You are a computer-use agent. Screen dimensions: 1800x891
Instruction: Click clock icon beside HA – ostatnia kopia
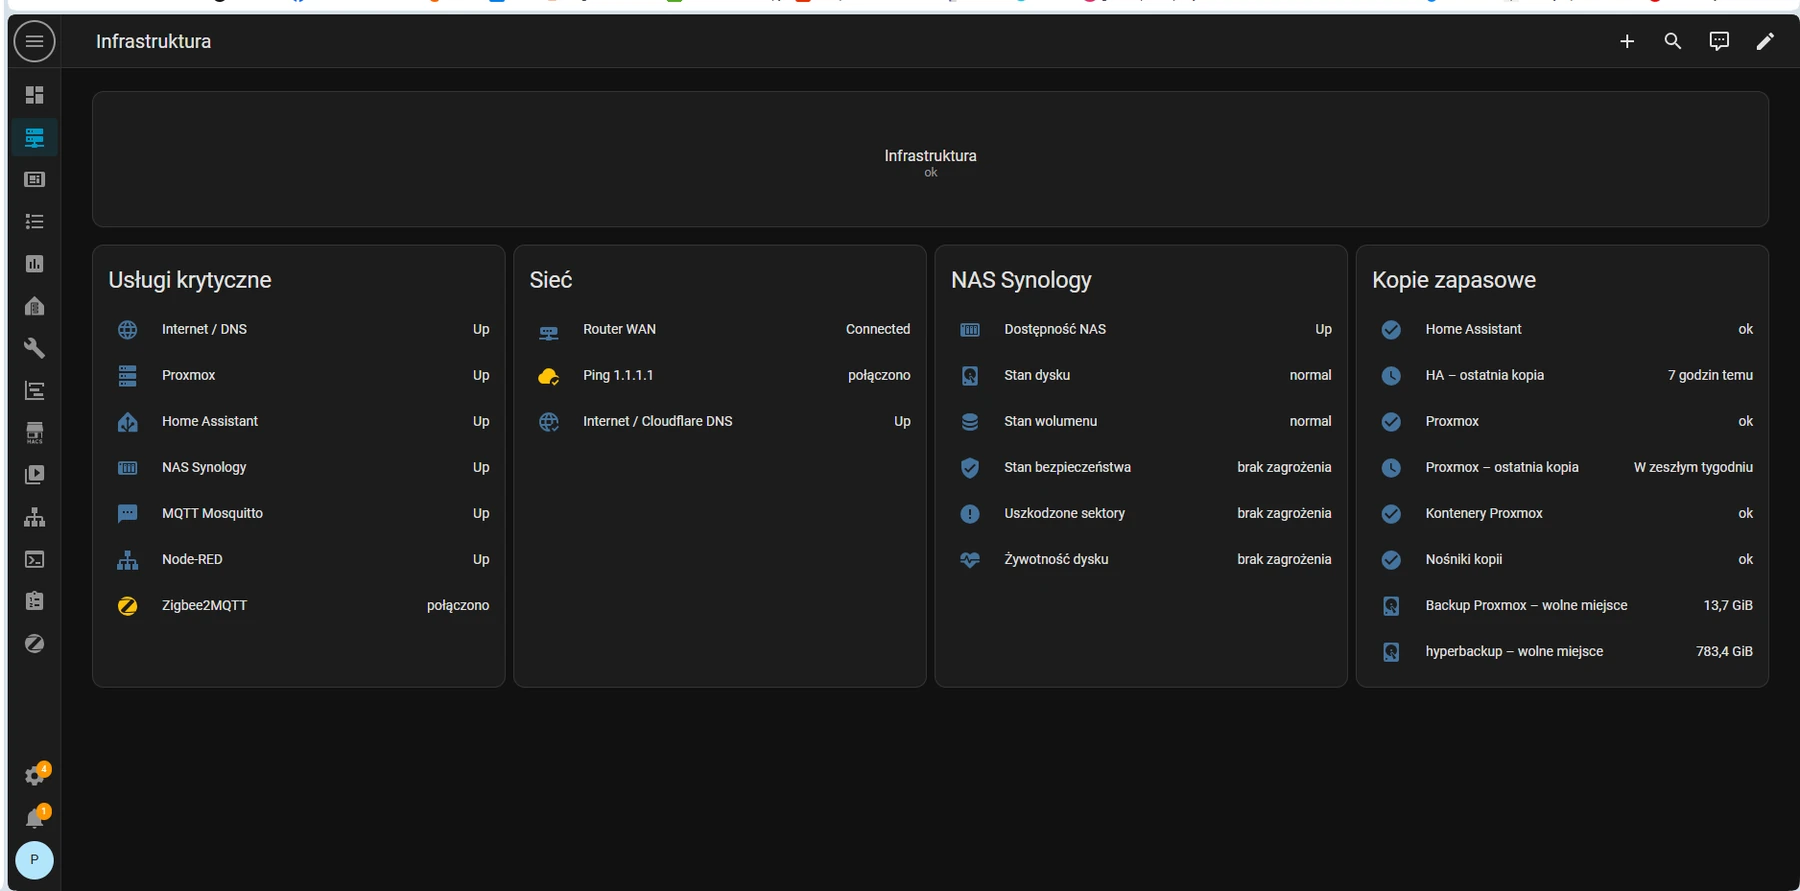pyautogui.click(x=1391, y=376)
